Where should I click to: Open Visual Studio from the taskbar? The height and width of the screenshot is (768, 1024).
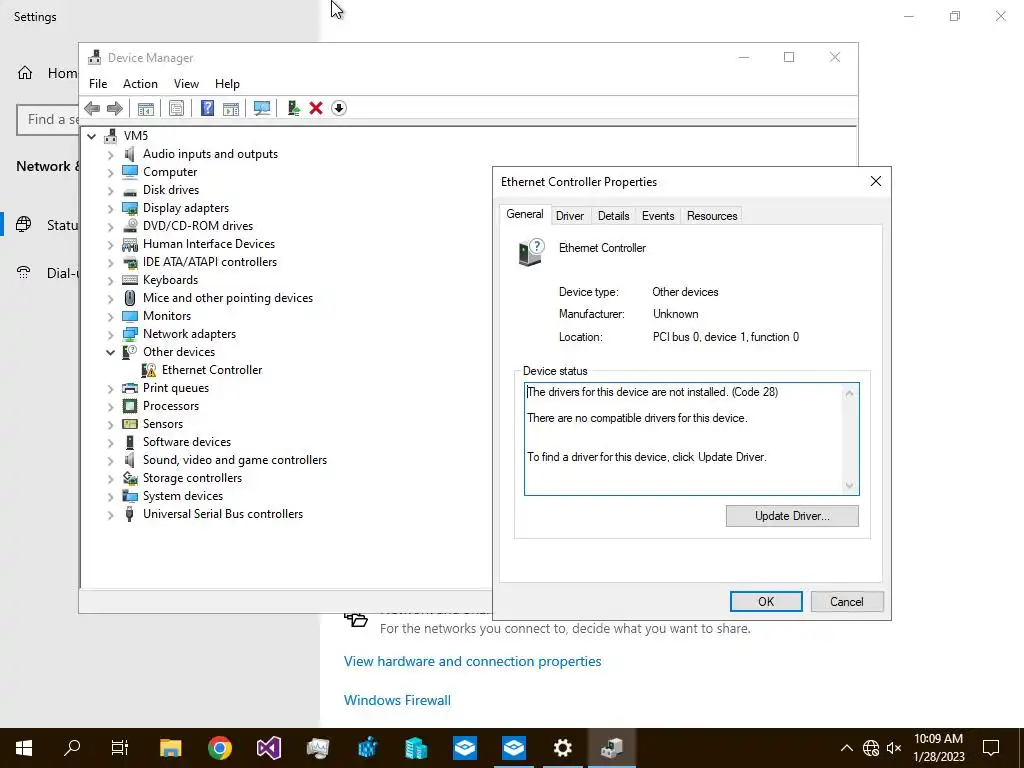point(268,748)
